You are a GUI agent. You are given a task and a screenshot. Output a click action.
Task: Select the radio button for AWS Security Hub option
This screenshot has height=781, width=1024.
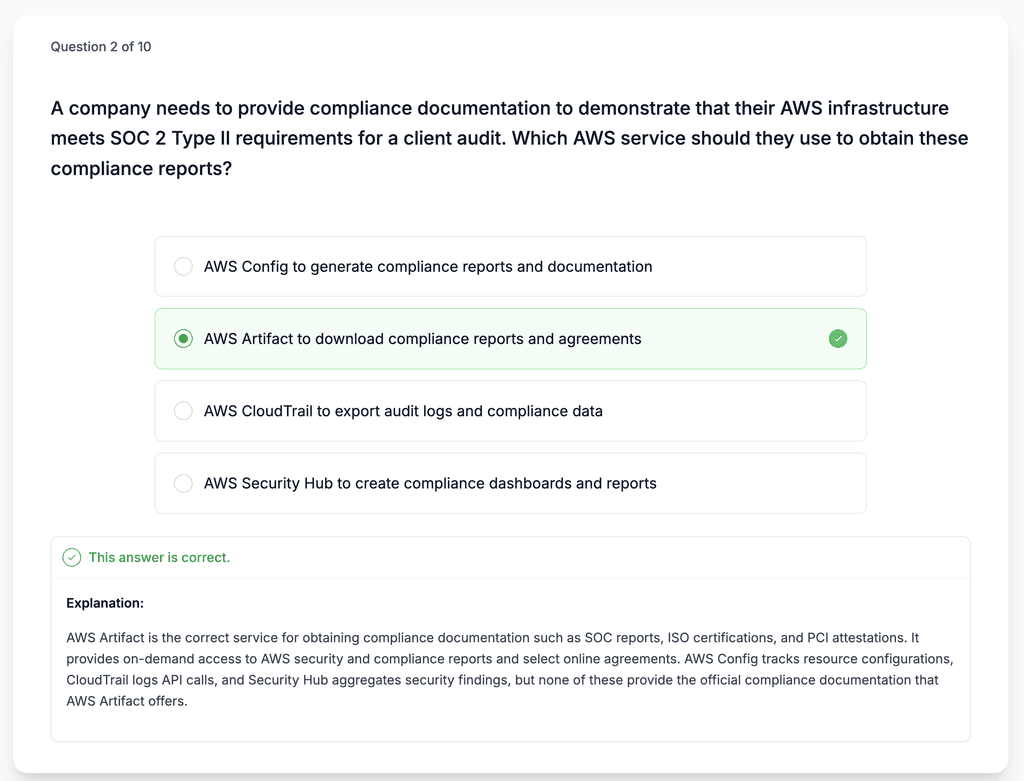point(183,483)
